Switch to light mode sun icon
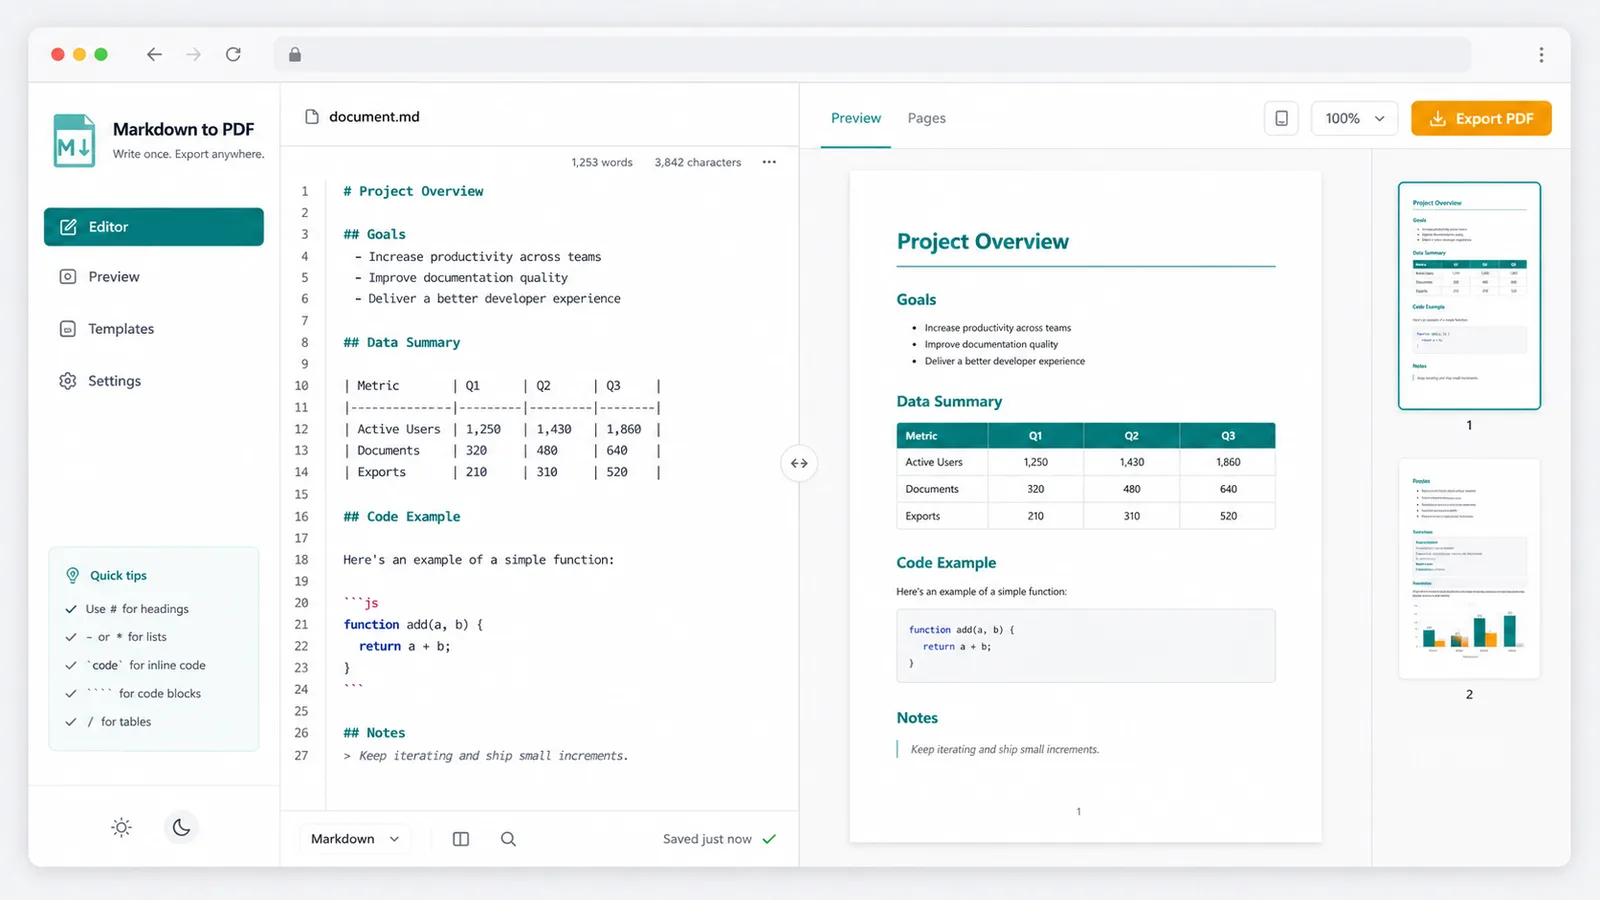 pos(121,827)
